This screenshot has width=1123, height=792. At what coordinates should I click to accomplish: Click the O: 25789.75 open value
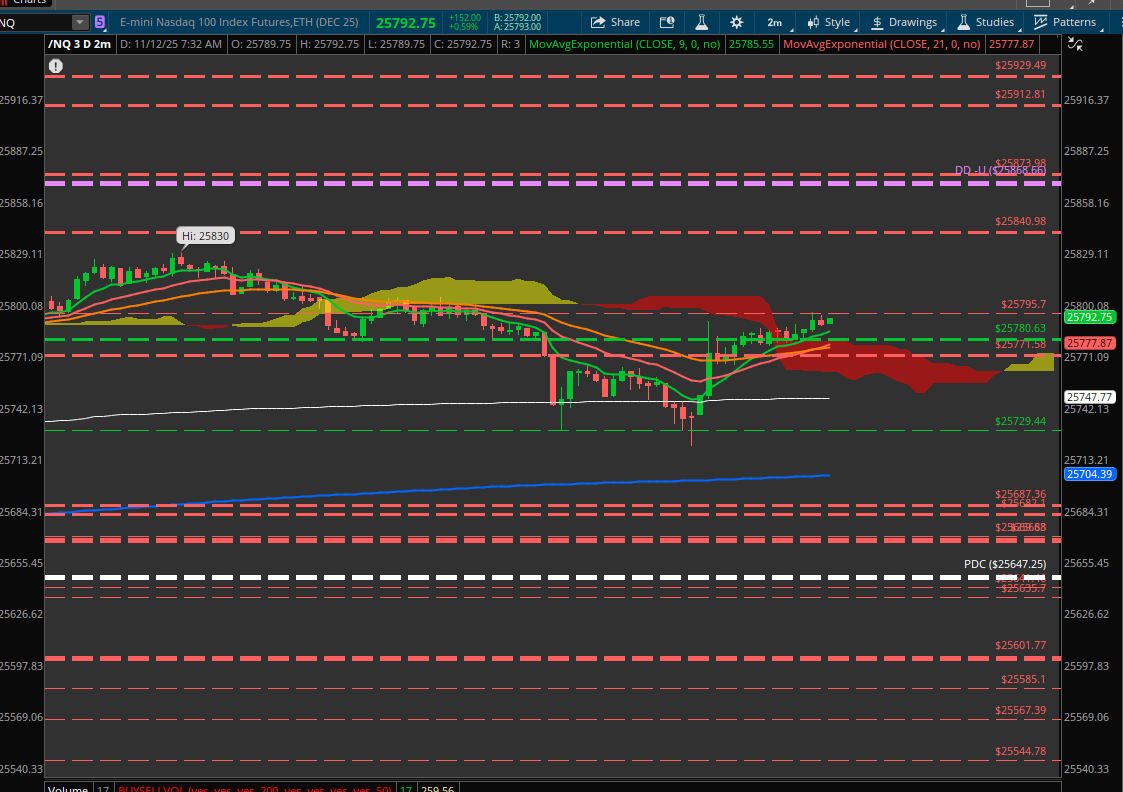pos(261,44)
